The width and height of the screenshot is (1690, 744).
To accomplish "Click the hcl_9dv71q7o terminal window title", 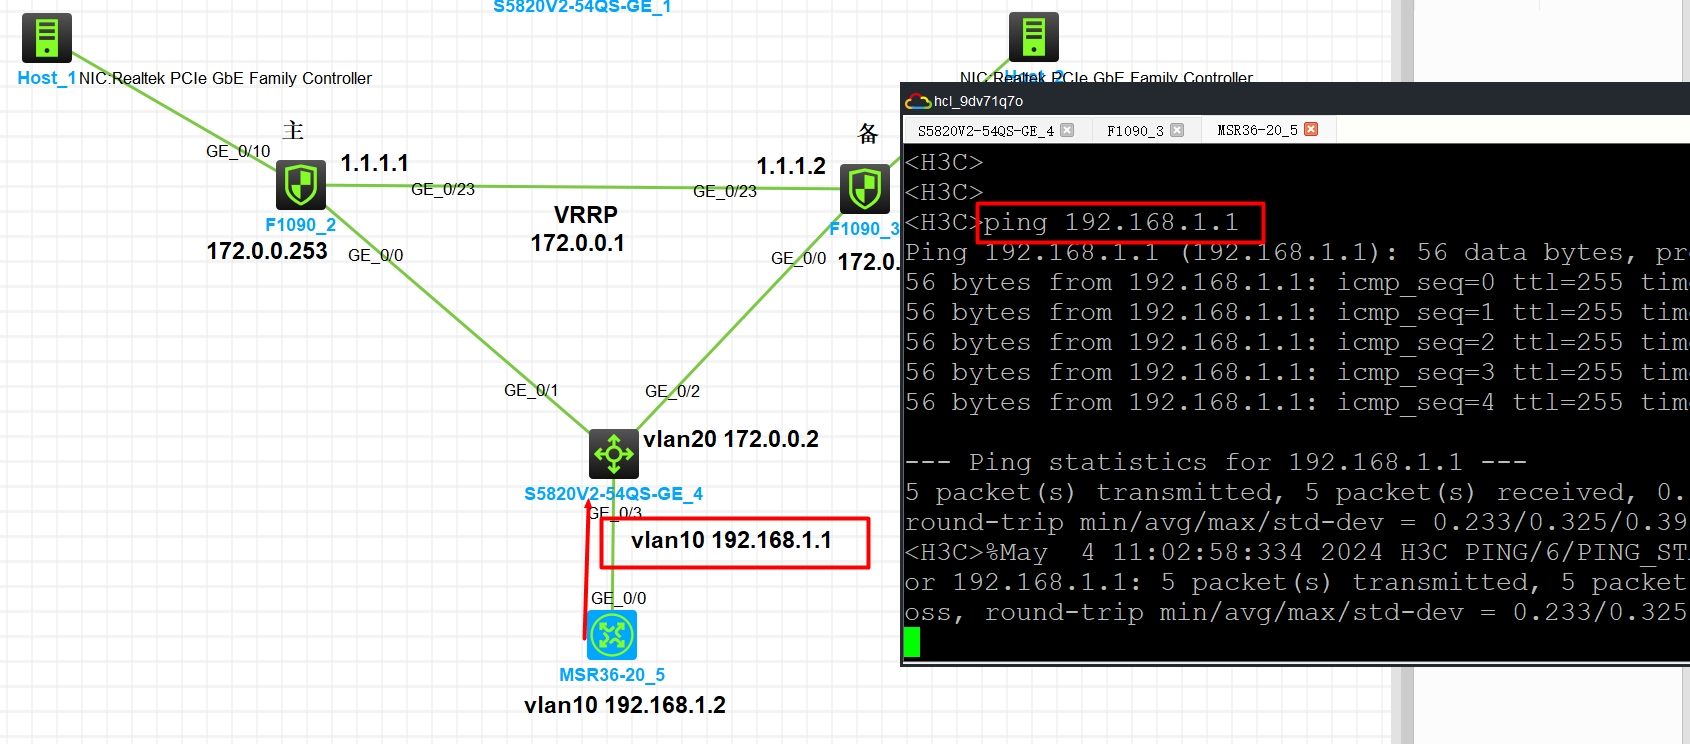I will (x=978, y=101).
